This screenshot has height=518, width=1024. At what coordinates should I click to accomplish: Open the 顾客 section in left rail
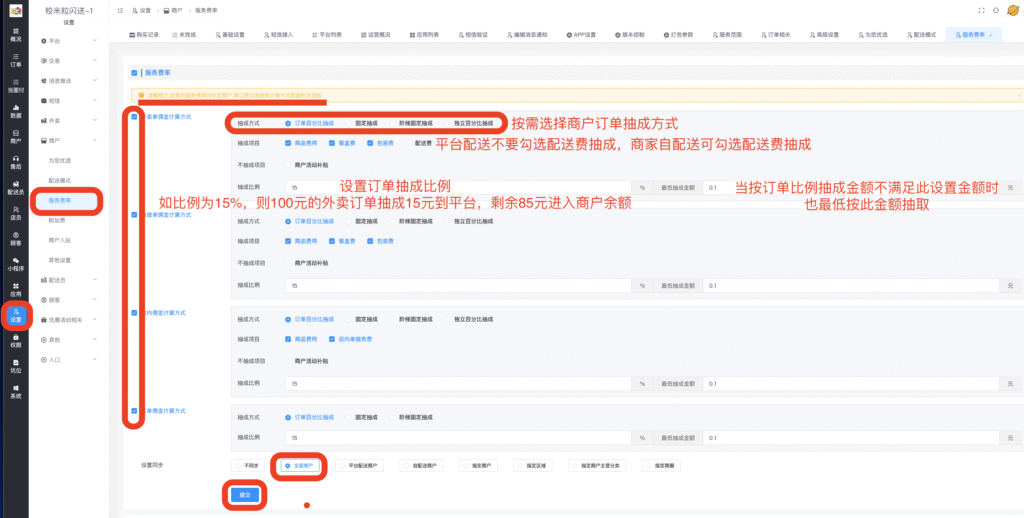click(x=16, y=238)
